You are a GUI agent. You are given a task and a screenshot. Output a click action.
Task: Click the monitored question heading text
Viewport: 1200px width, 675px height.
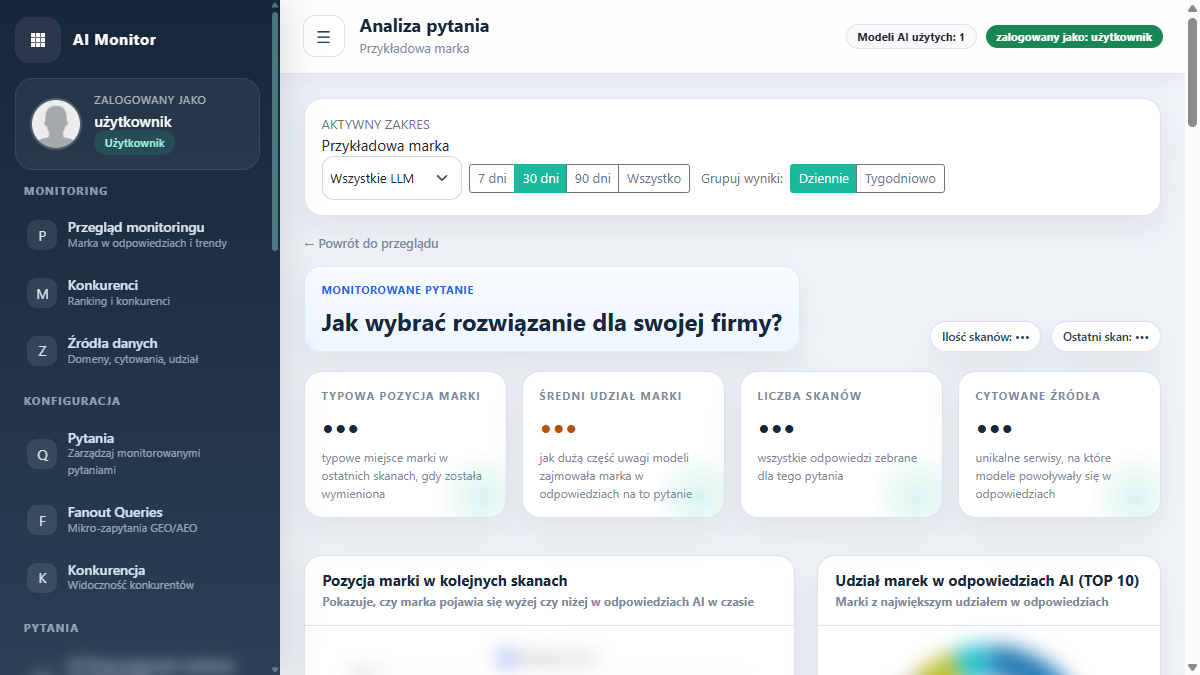552,323
